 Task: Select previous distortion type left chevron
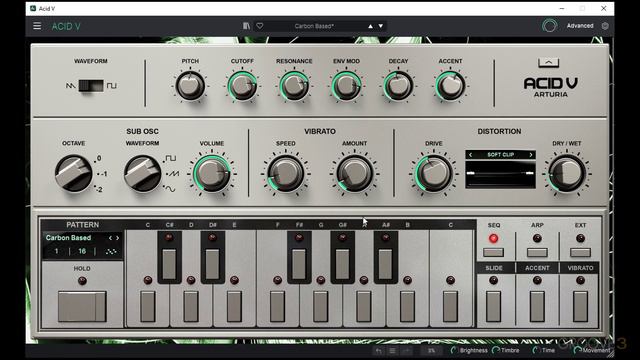click(471, 155)
